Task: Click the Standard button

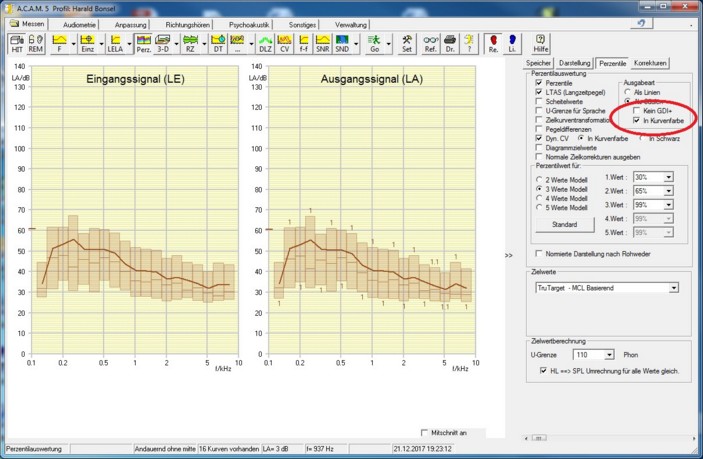Action: click(x=565, y=225)
